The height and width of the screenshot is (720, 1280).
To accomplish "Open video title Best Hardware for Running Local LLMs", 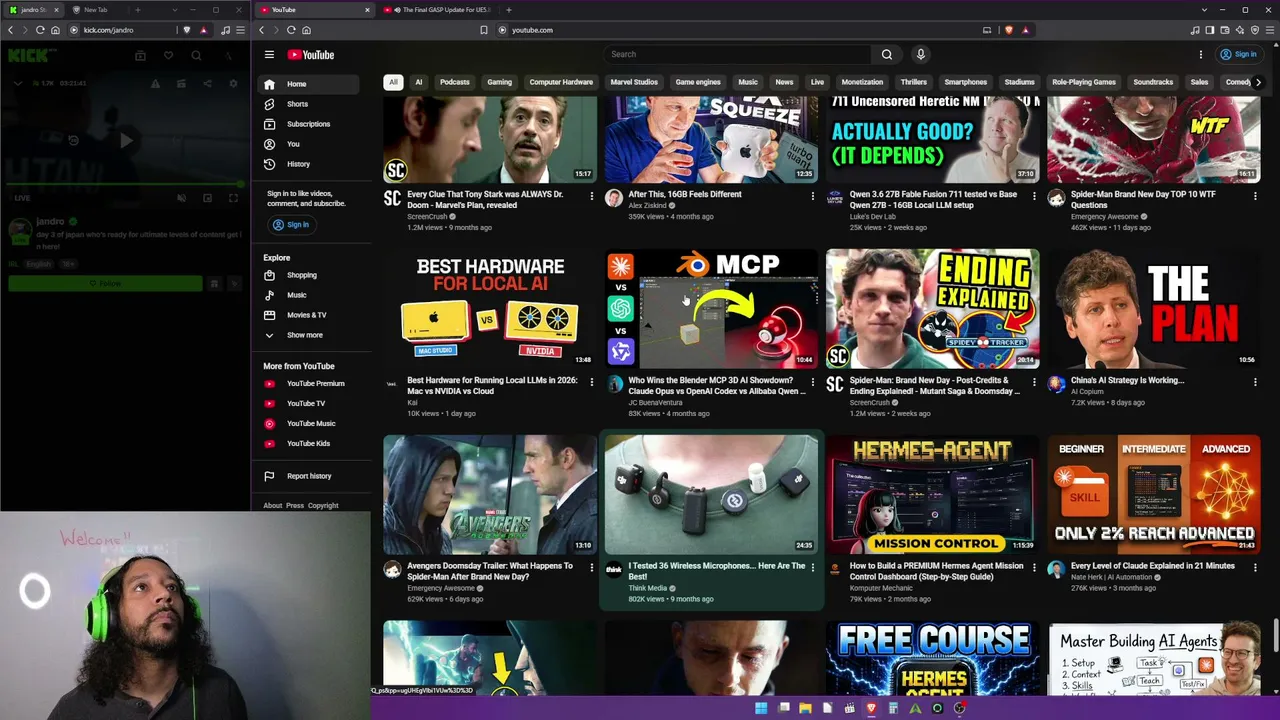I will tap(492, 385).
